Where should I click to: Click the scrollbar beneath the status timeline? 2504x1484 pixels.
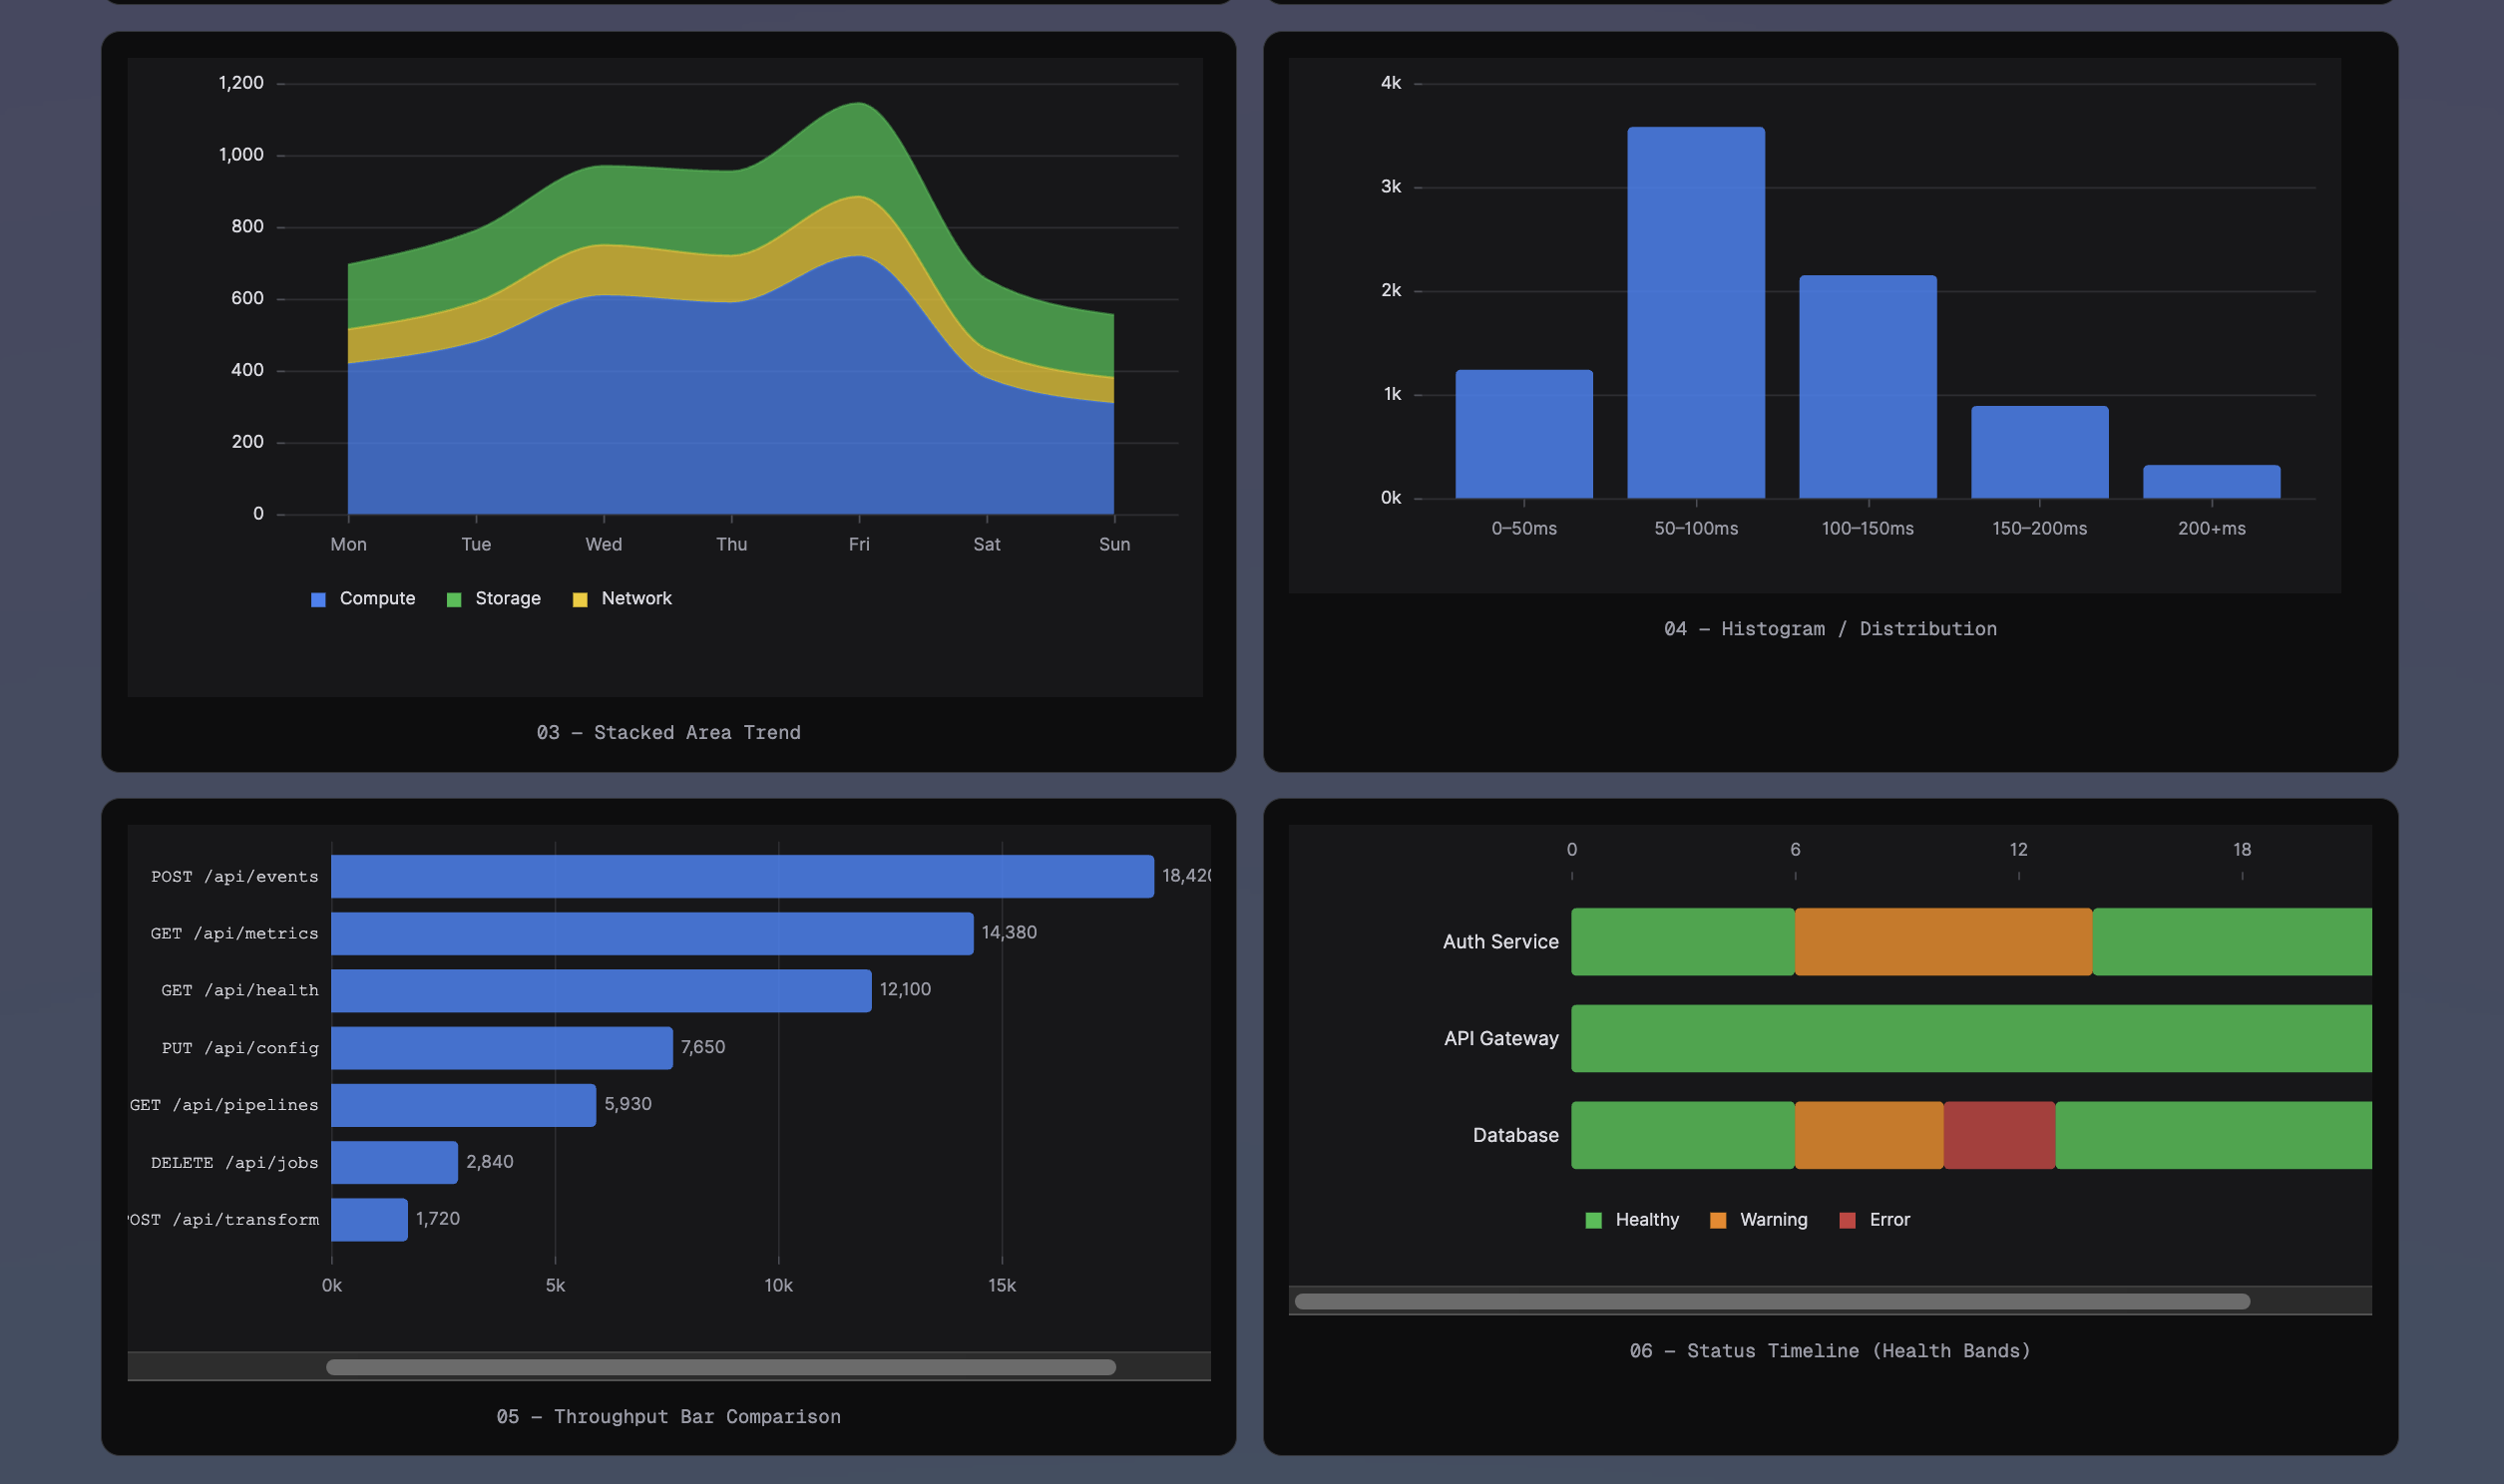coord(1770,1300)
